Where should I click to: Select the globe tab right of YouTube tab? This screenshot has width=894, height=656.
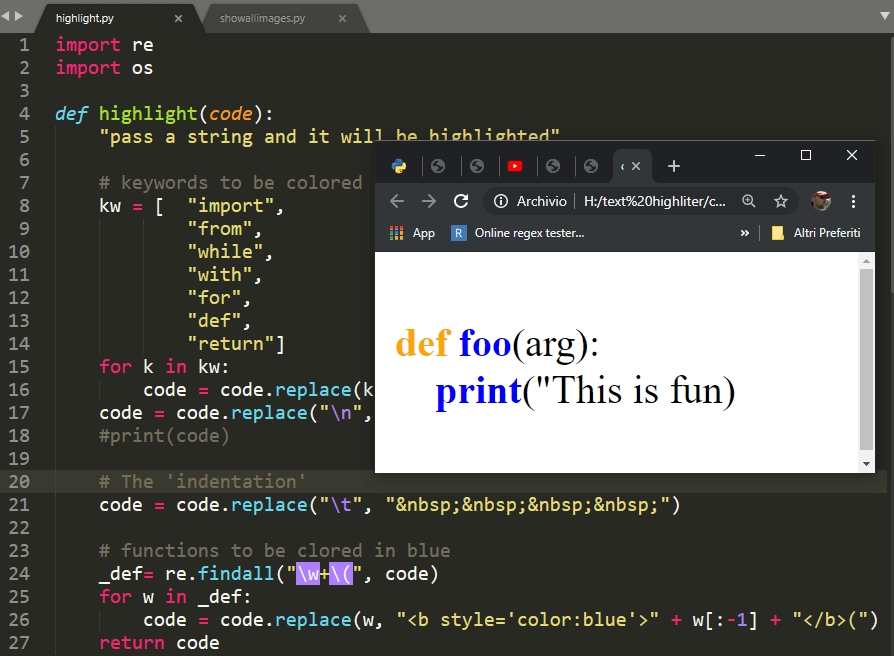point(553,166)
